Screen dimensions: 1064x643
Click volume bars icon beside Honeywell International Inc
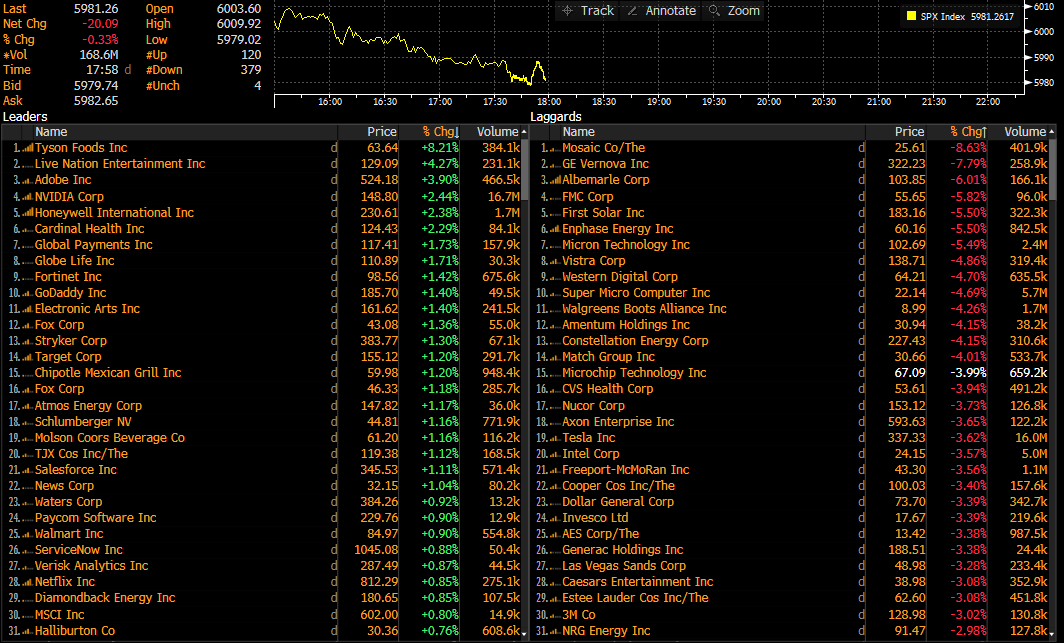click(27, 213)
